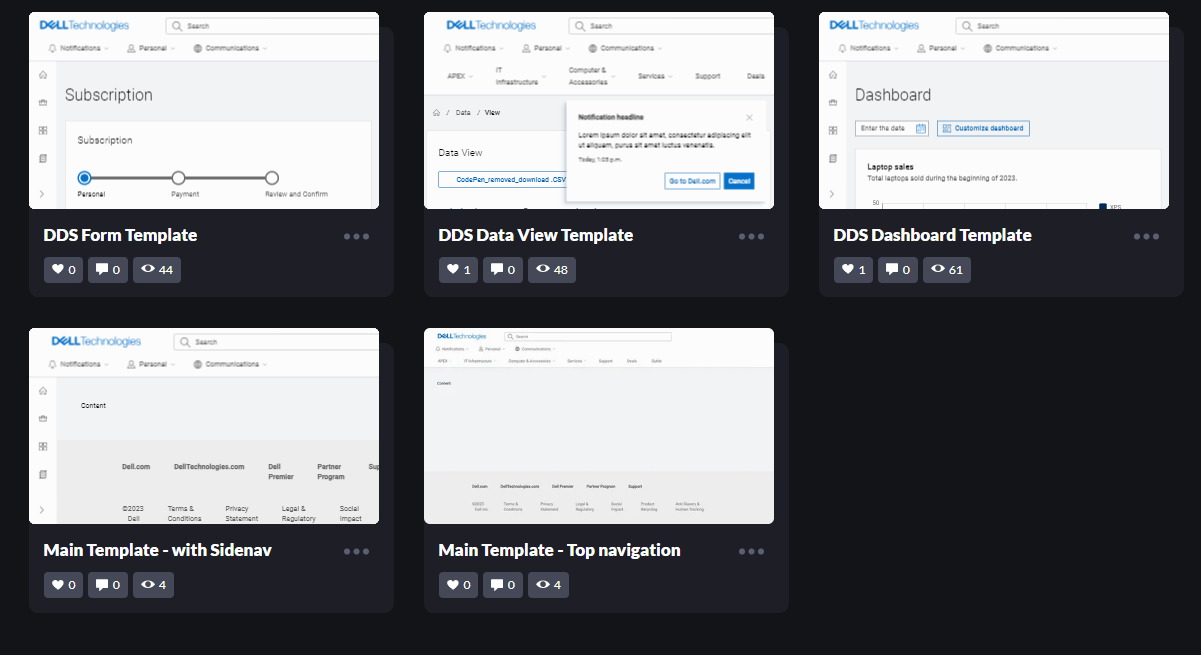Select the Review and Confirm step circle
This screenshot has width=1201, height=655.
click(x=271, y=177)
